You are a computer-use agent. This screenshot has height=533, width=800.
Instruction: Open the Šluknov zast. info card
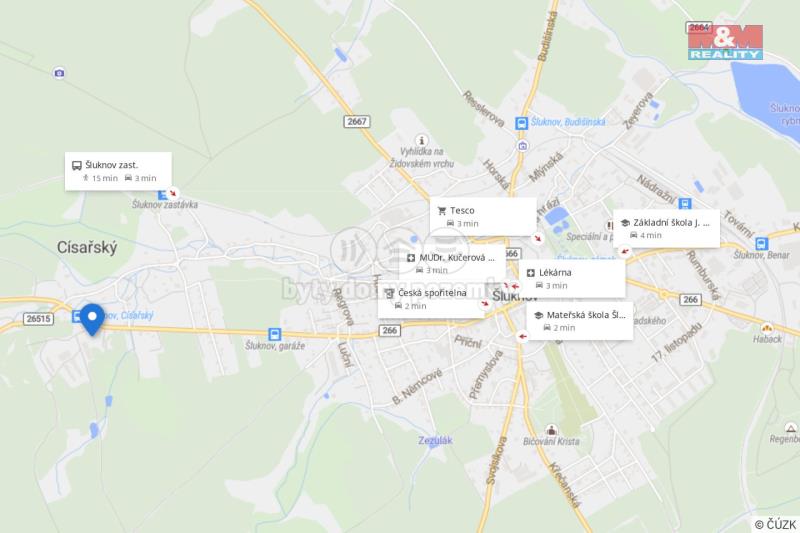pyautogui.click(x=118, y=171)
